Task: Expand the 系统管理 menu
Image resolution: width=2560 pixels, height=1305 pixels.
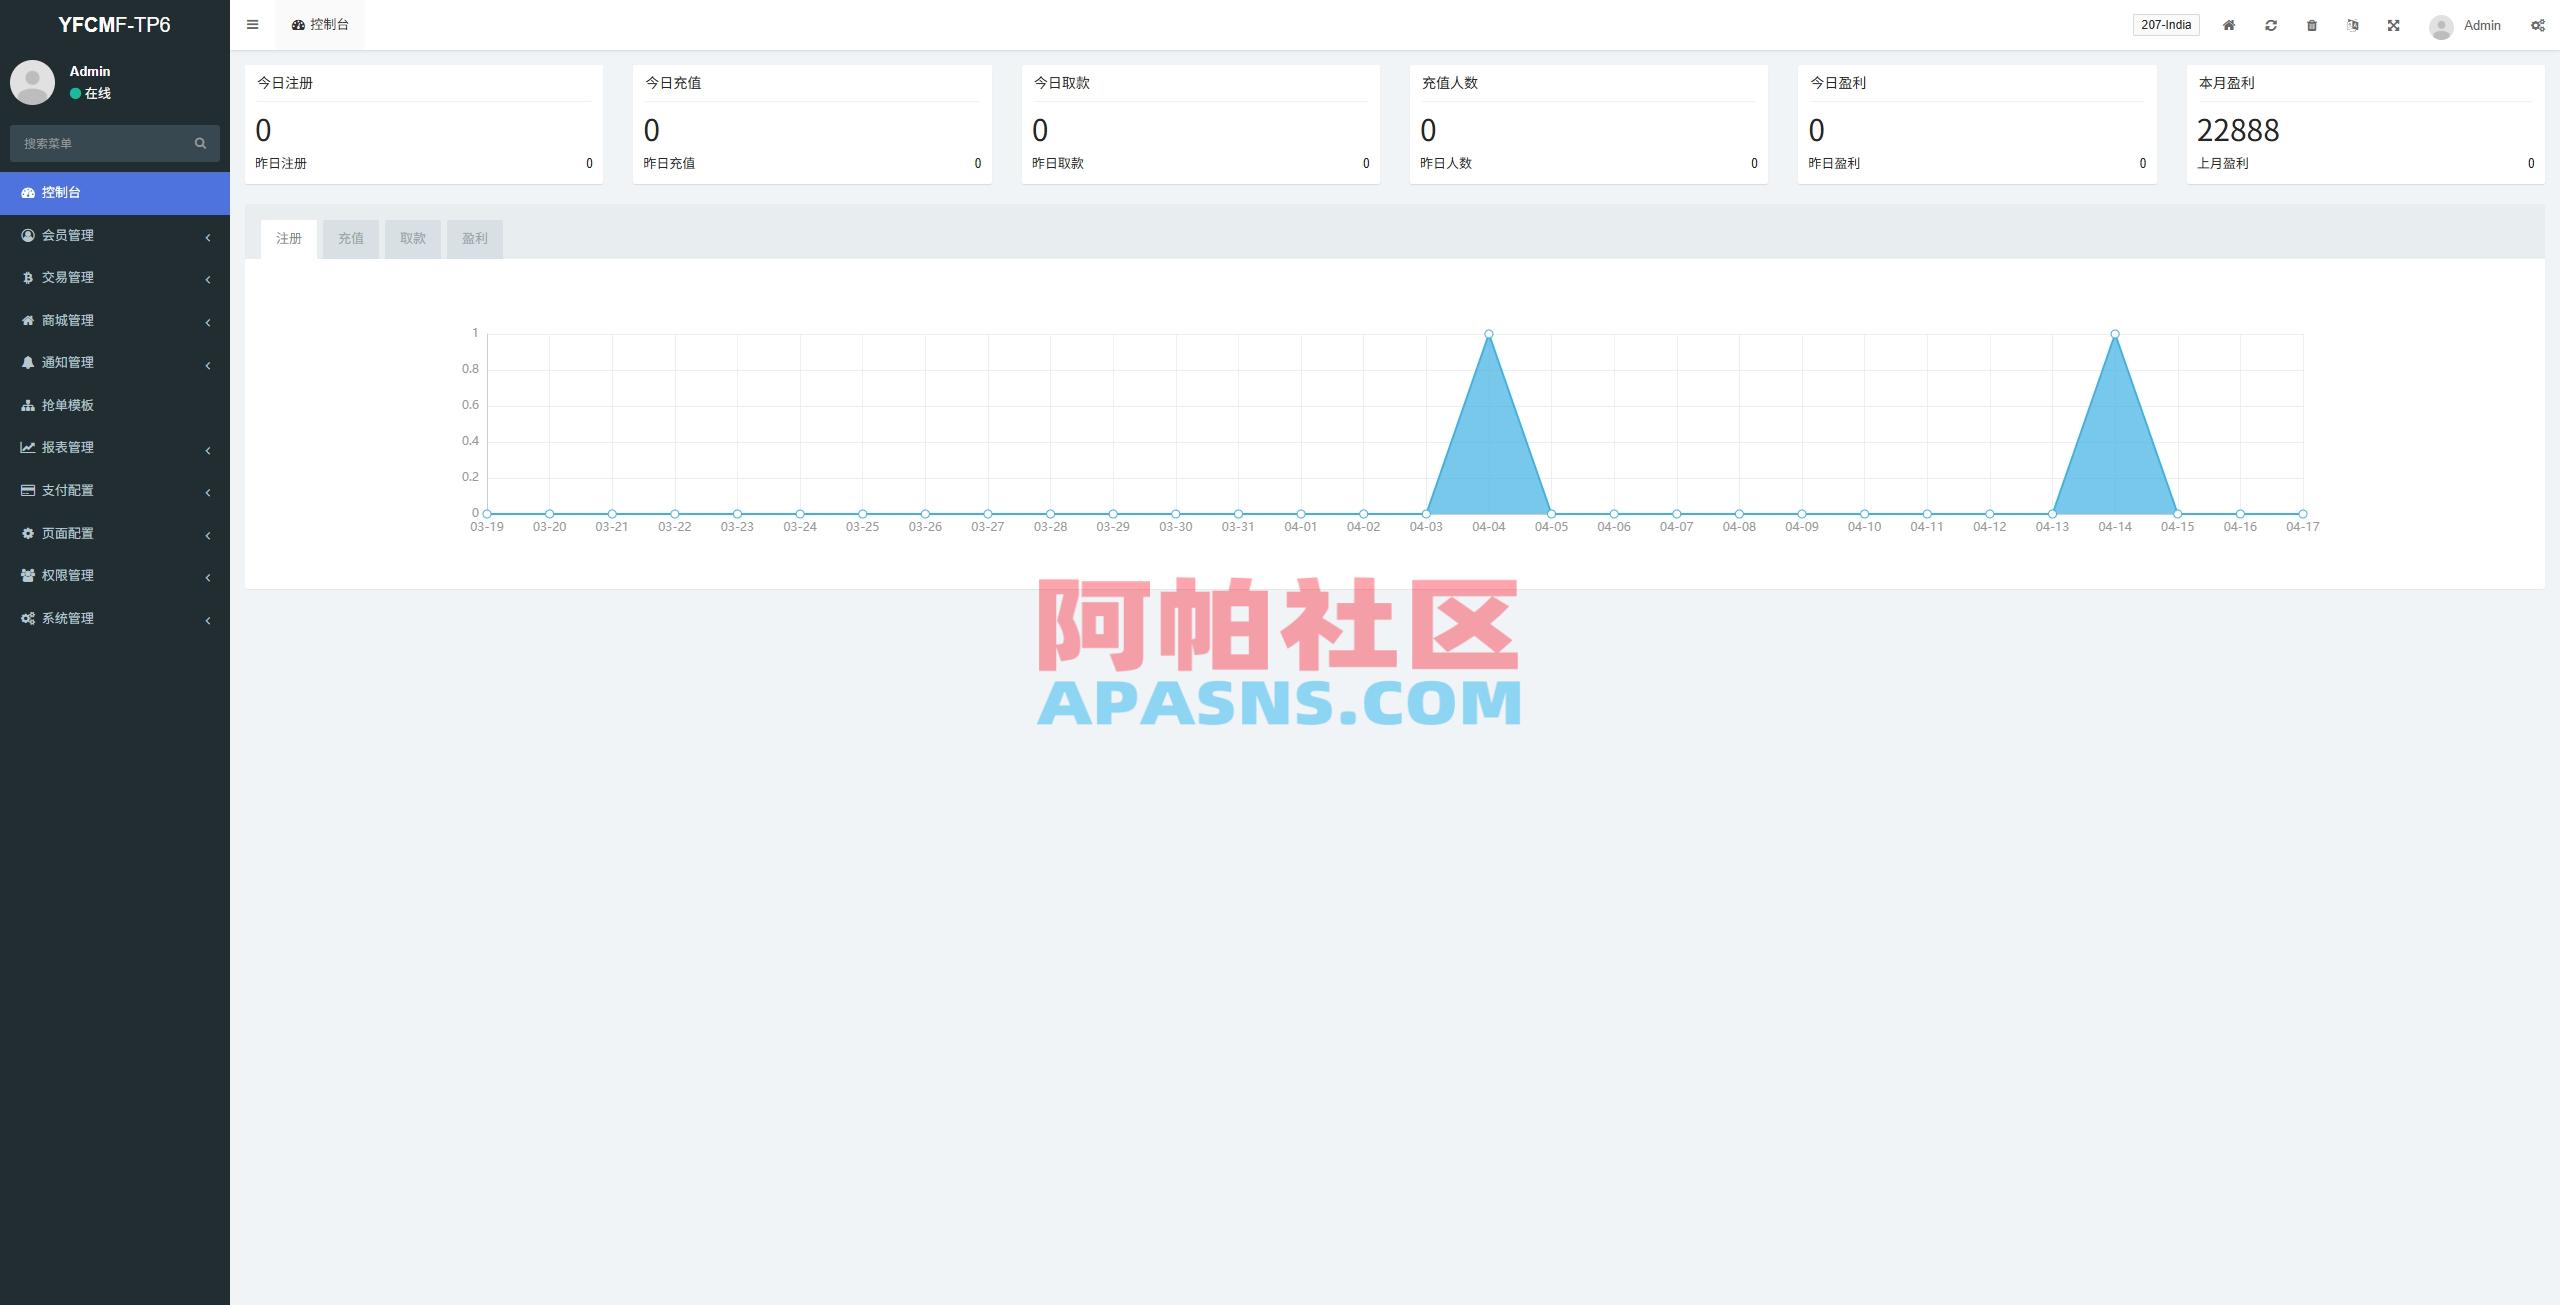Action: pos(70,618)
